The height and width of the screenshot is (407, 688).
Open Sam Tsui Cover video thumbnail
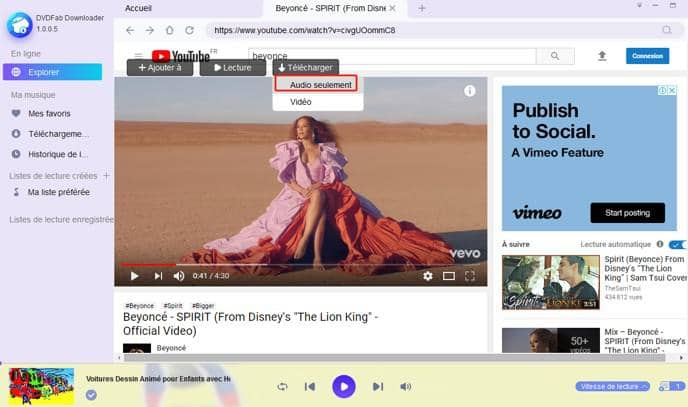point(551,282)
